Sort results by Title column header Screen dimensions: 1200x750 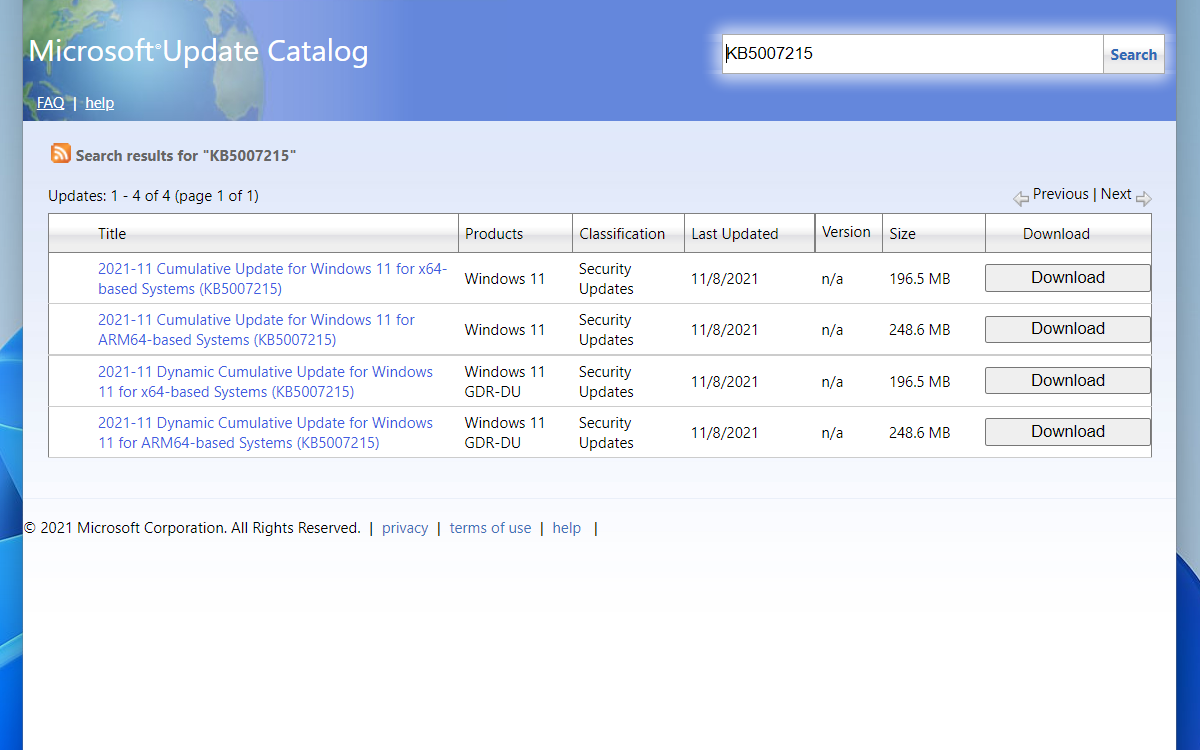[x=112, y=234]
